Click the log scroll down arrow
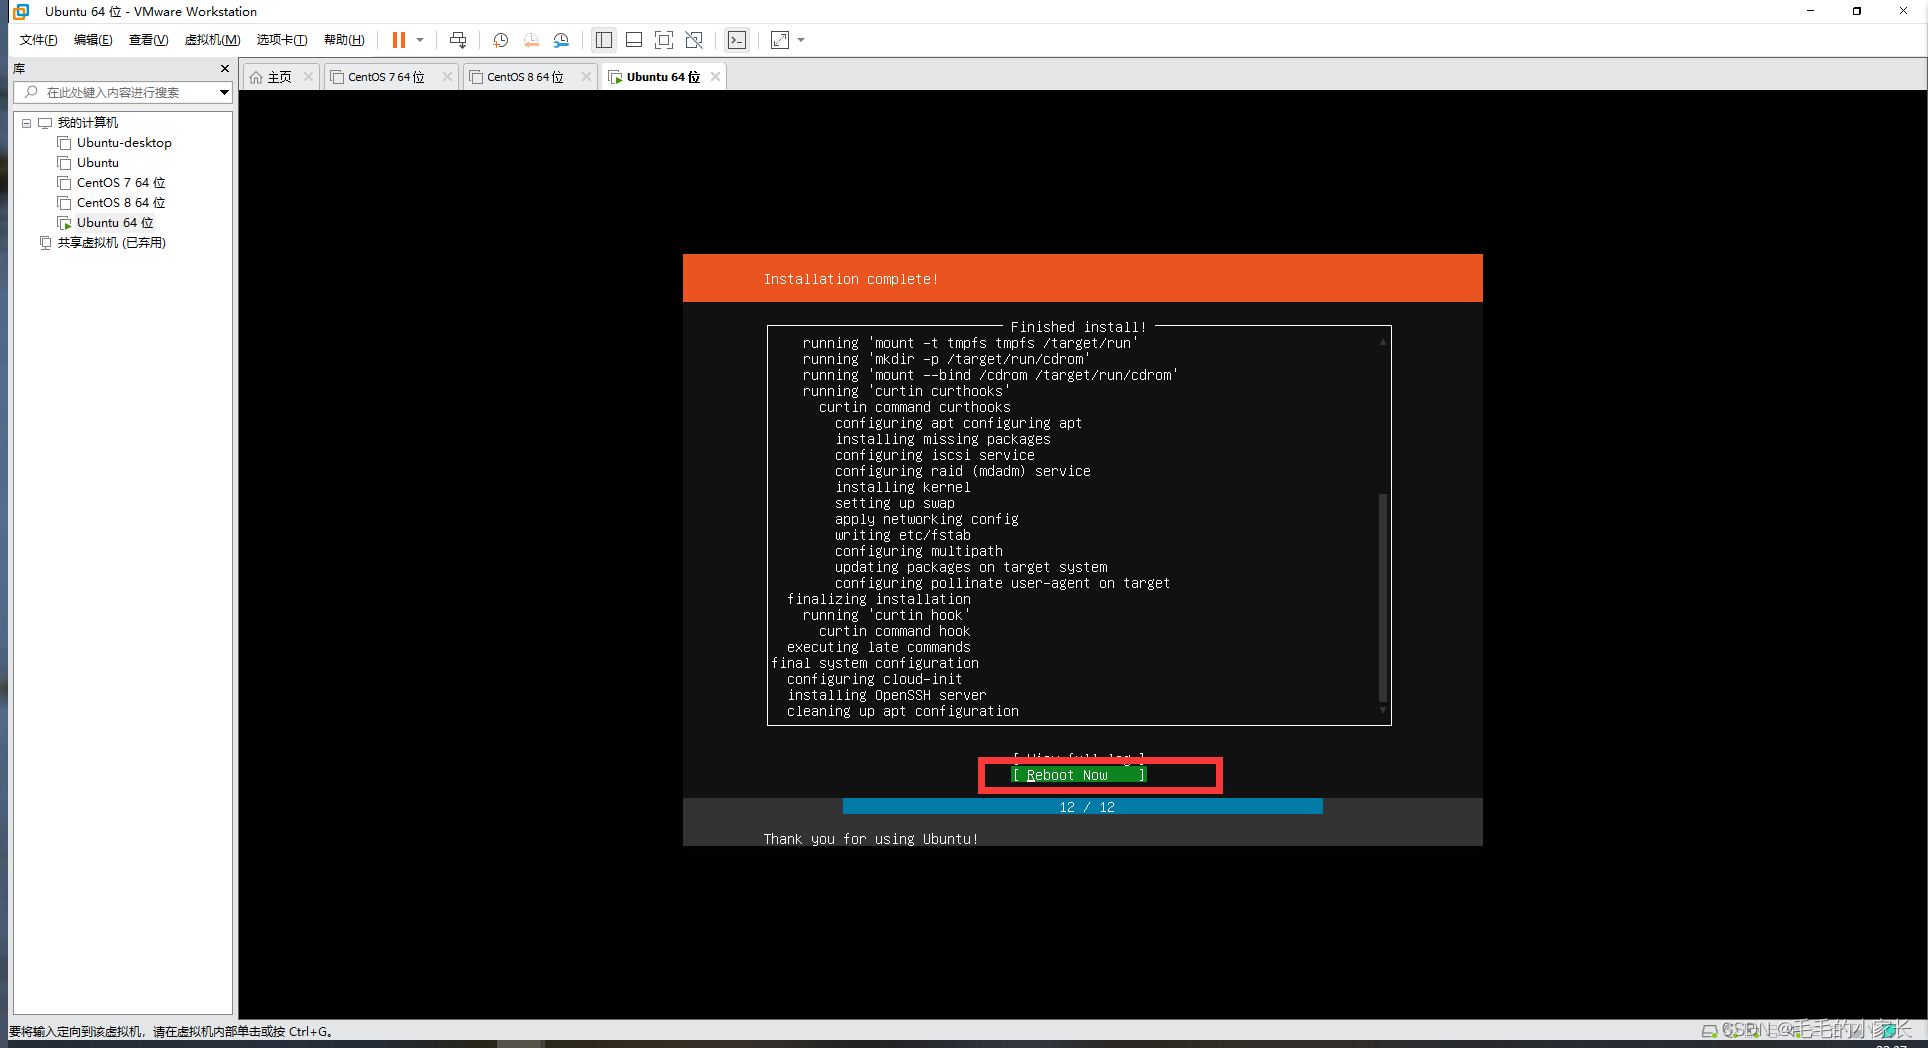Viewport: 1928px width, 1048px height. tap(1383, 711)
